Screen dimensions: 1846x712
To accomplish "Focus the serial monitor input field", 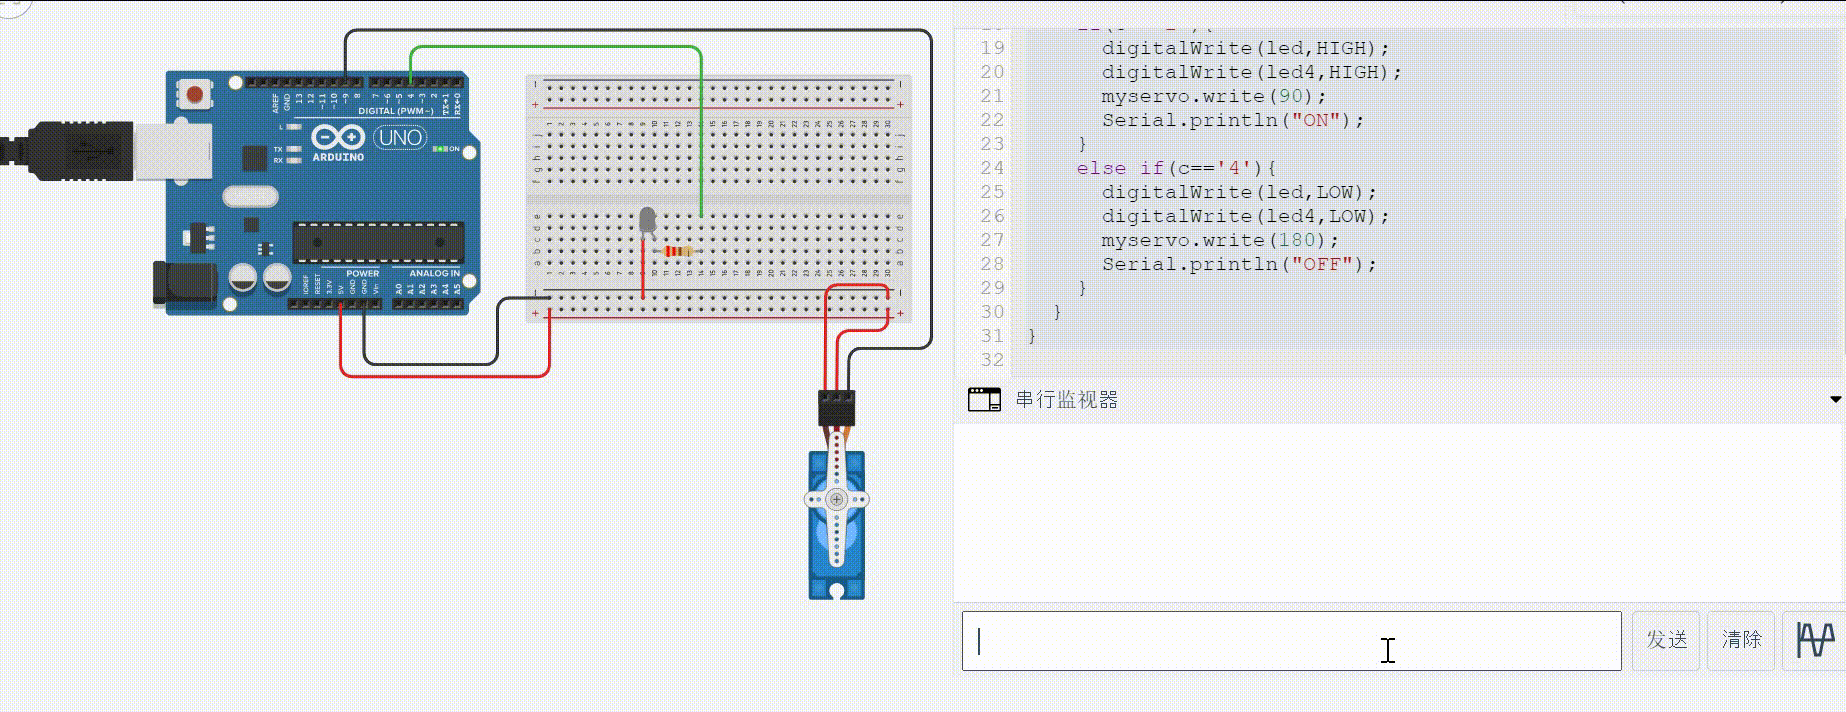I will tap(1290, 641).
